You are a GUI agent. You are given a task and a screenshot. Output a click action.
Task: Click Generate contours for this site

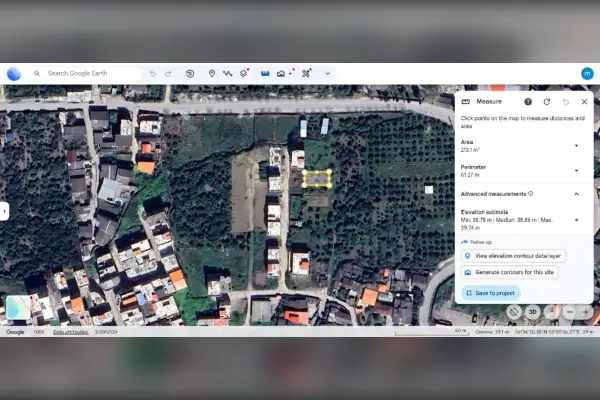(x=510, y=272)
